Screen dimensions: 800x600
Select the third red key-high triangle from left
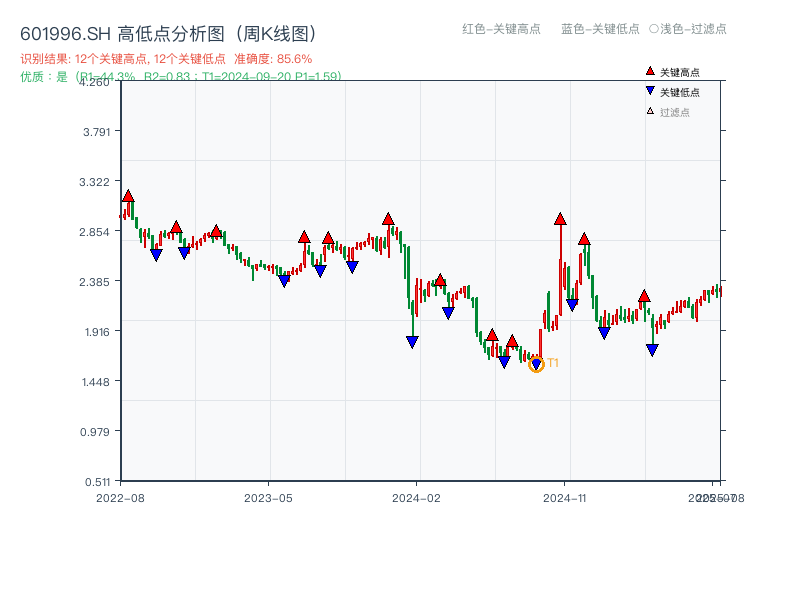216,232
